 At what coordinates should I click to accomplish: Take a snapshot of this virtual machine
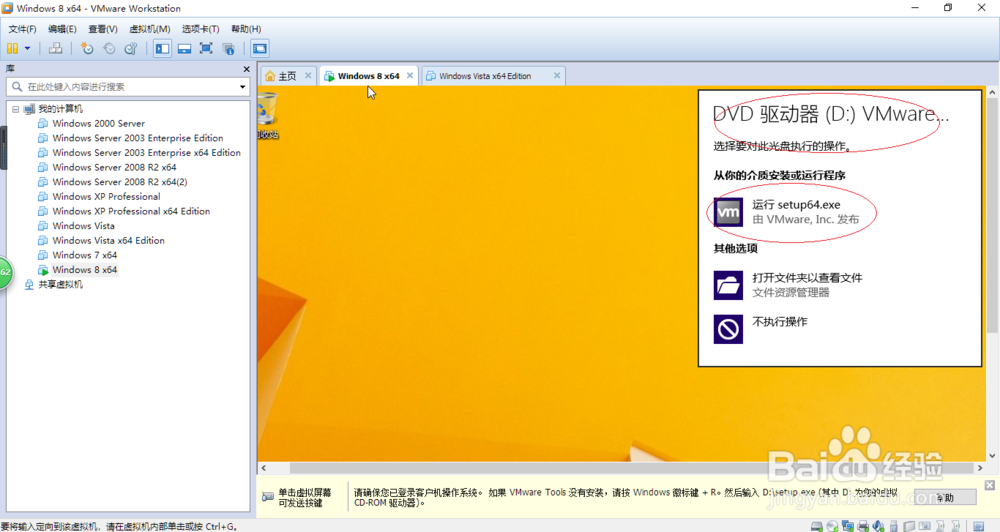pos(87,48)
